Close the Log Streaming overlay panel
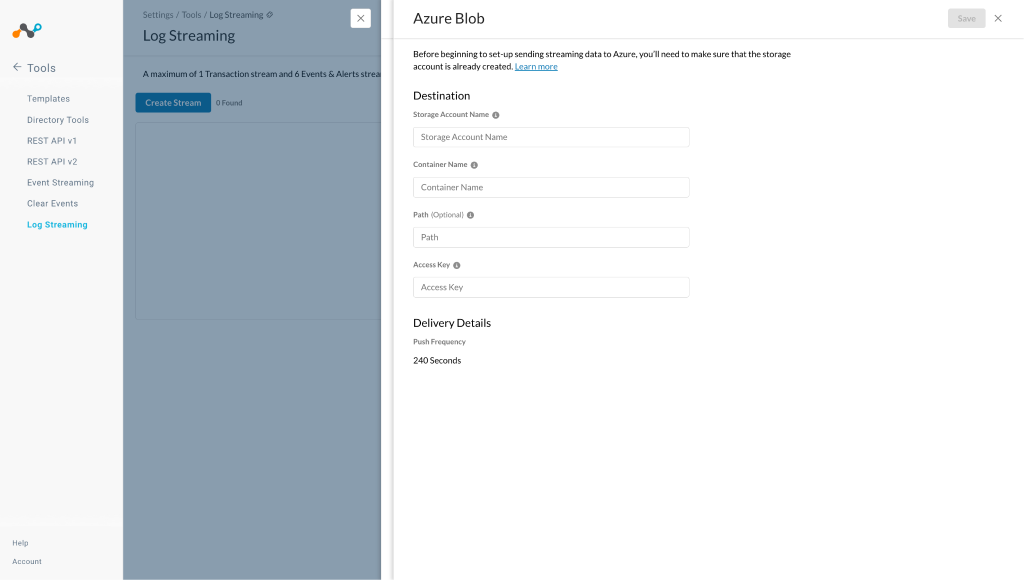1024x580 pixels. 360,18
